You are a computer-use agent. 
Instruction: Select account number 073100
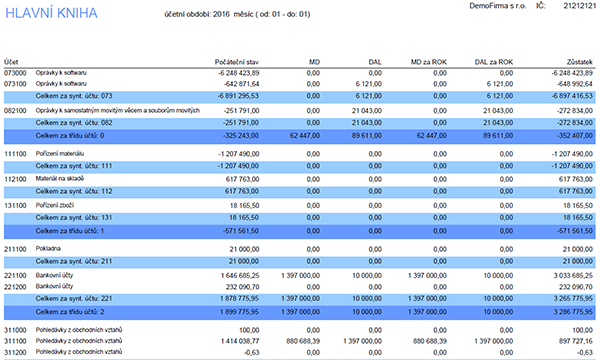(x=15, y=84)
